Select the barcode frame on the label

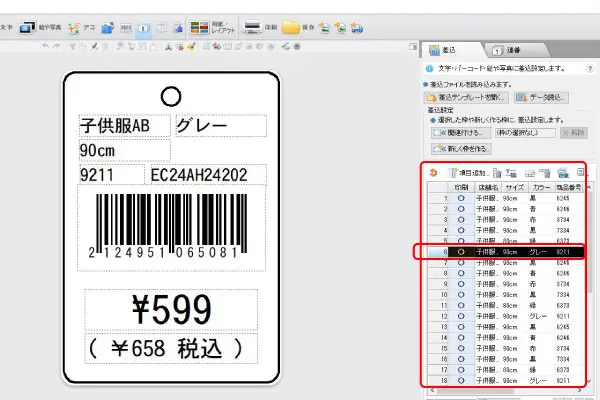tap(171, 228)
